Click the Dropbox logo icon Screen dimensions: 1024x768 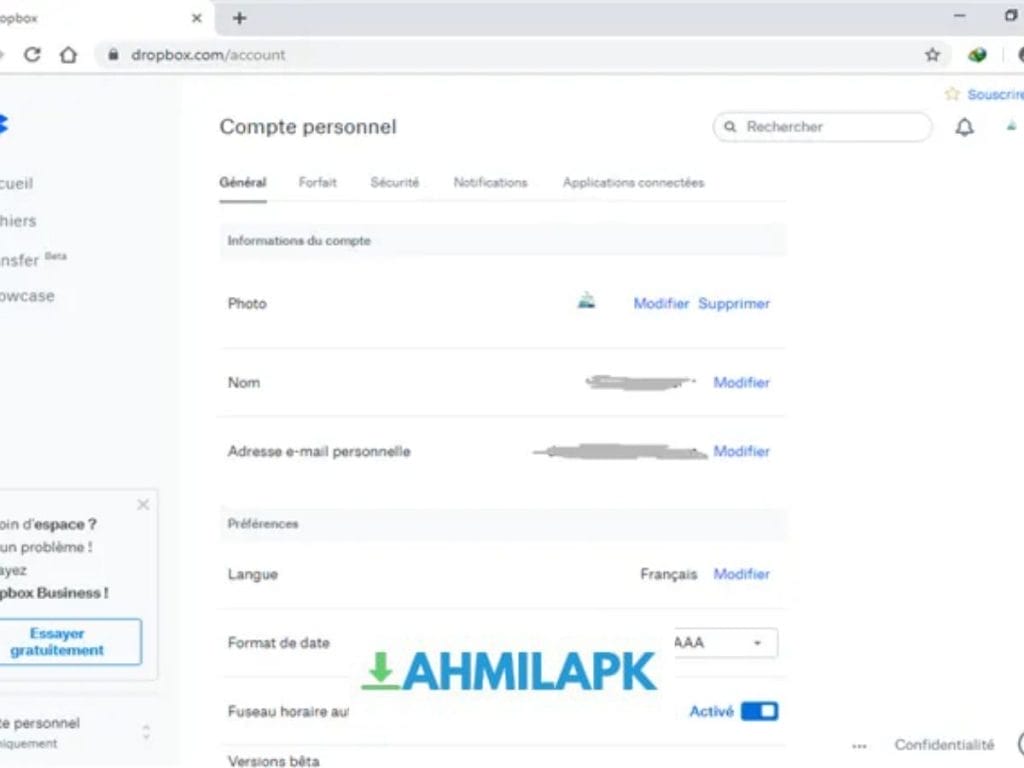click(3, 125)
